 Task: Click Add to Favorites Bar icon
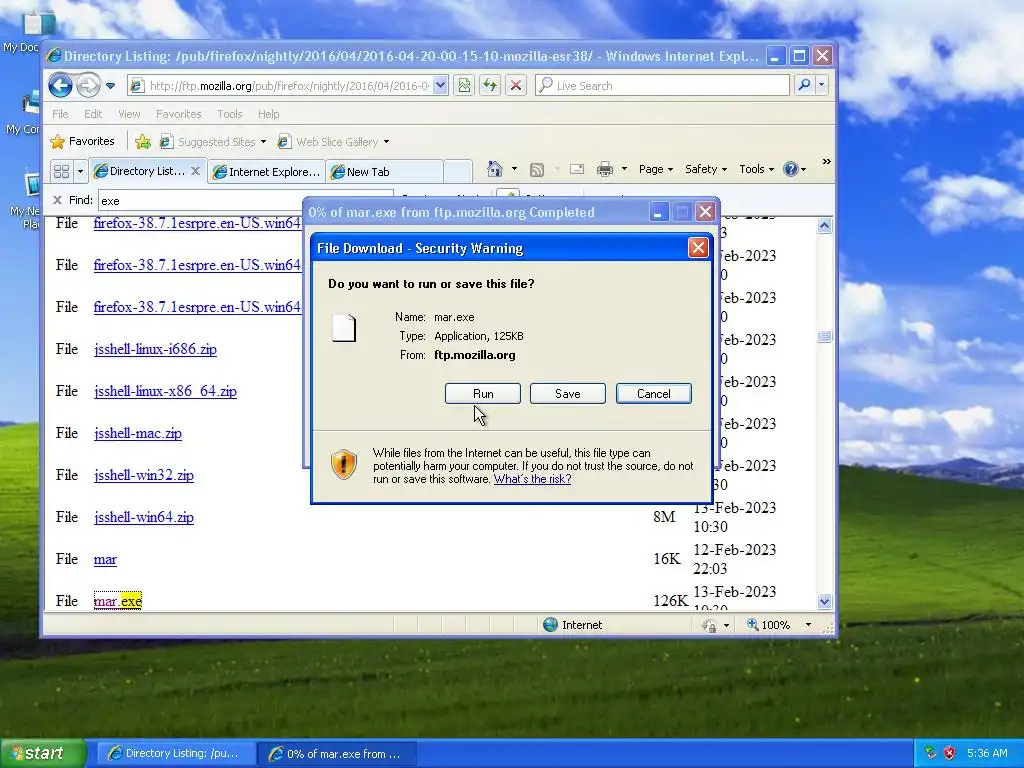[x=142, y=142]
